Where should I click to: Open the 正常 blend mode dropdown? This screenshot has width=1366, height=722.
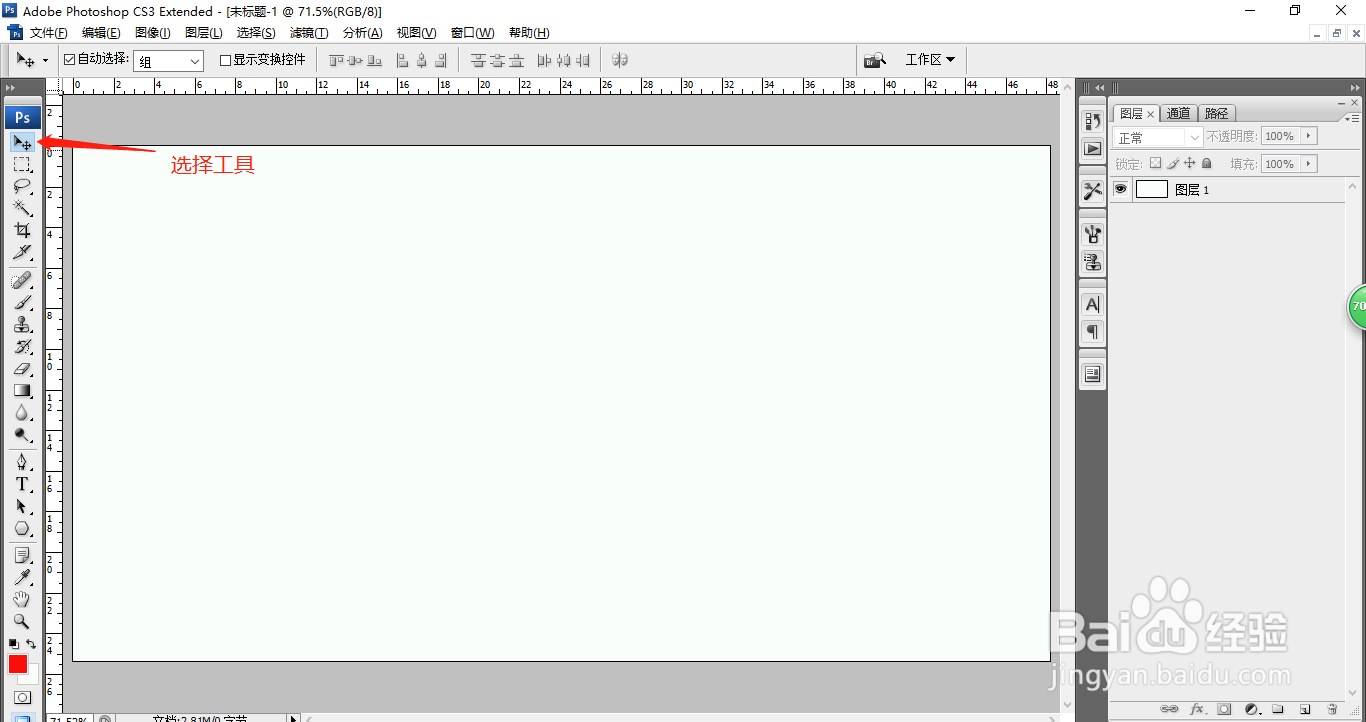tap(1158, 137)
